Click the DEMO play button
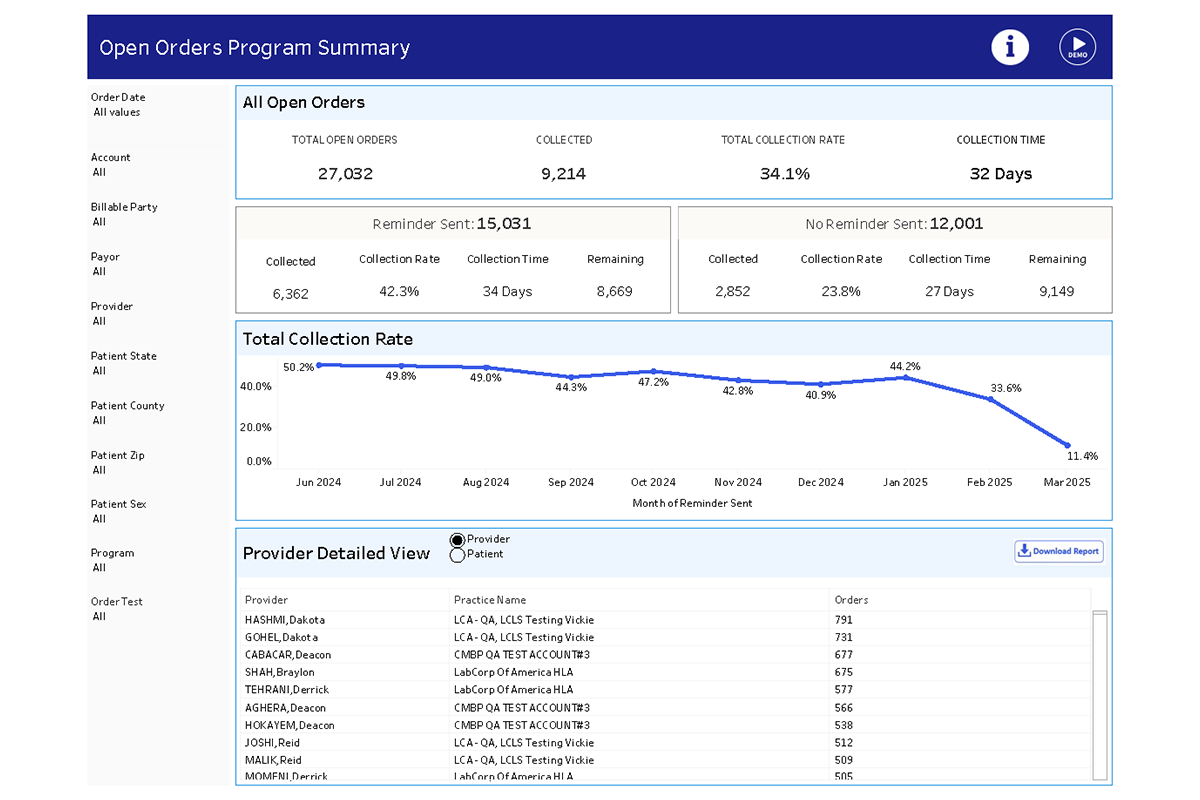 1077,47
